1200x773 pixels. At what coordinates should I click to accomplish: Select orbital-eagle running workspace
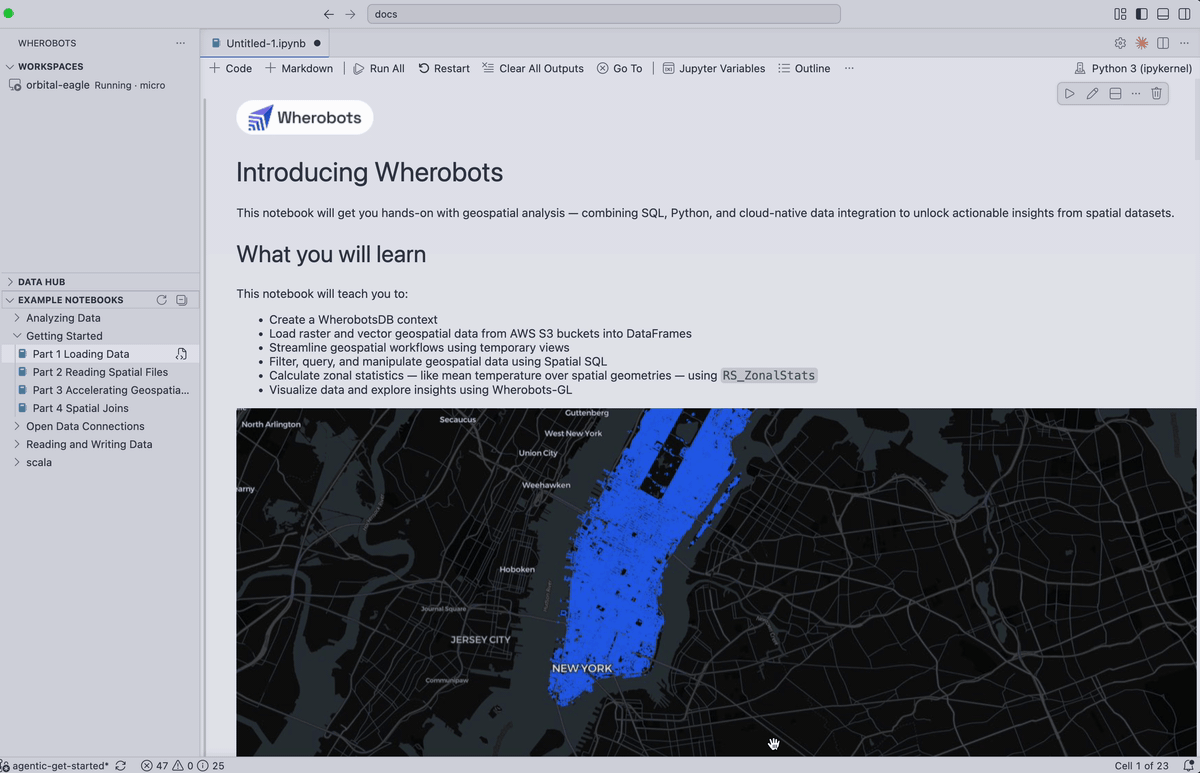(100, 85)
